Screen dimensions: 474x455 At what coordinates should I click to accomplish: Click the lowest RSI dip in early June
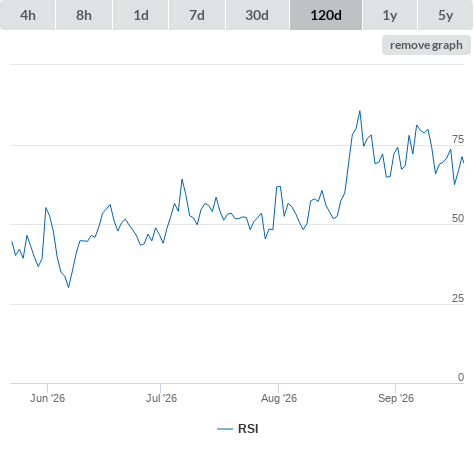tap(69, 287)
